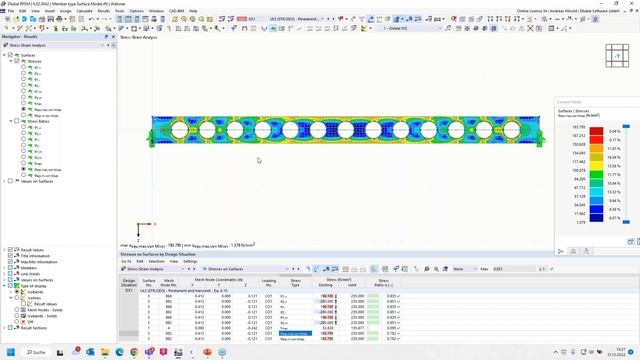
Task: Click the Redo arrow icon
Action: [104, 19]
